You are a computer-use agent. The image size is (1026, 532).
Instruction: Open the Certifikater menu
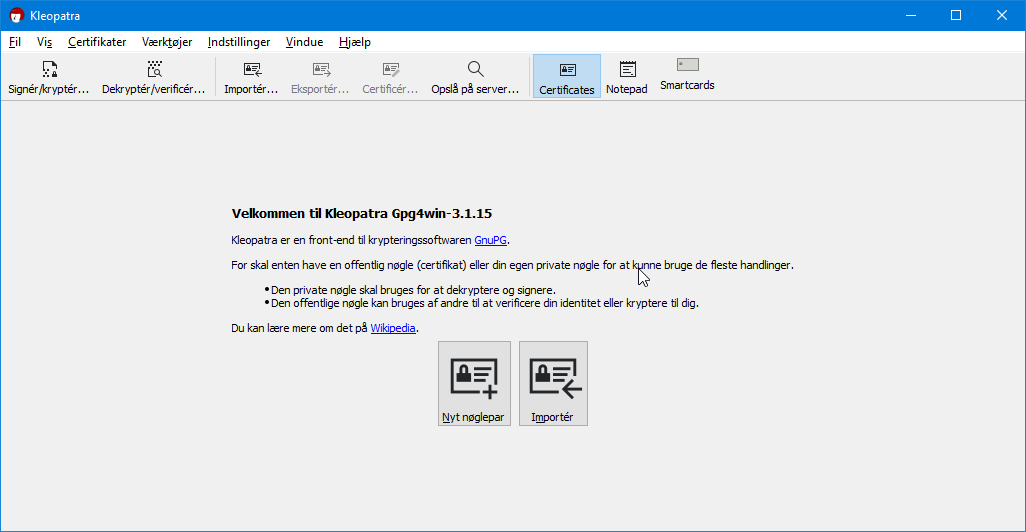97,42
